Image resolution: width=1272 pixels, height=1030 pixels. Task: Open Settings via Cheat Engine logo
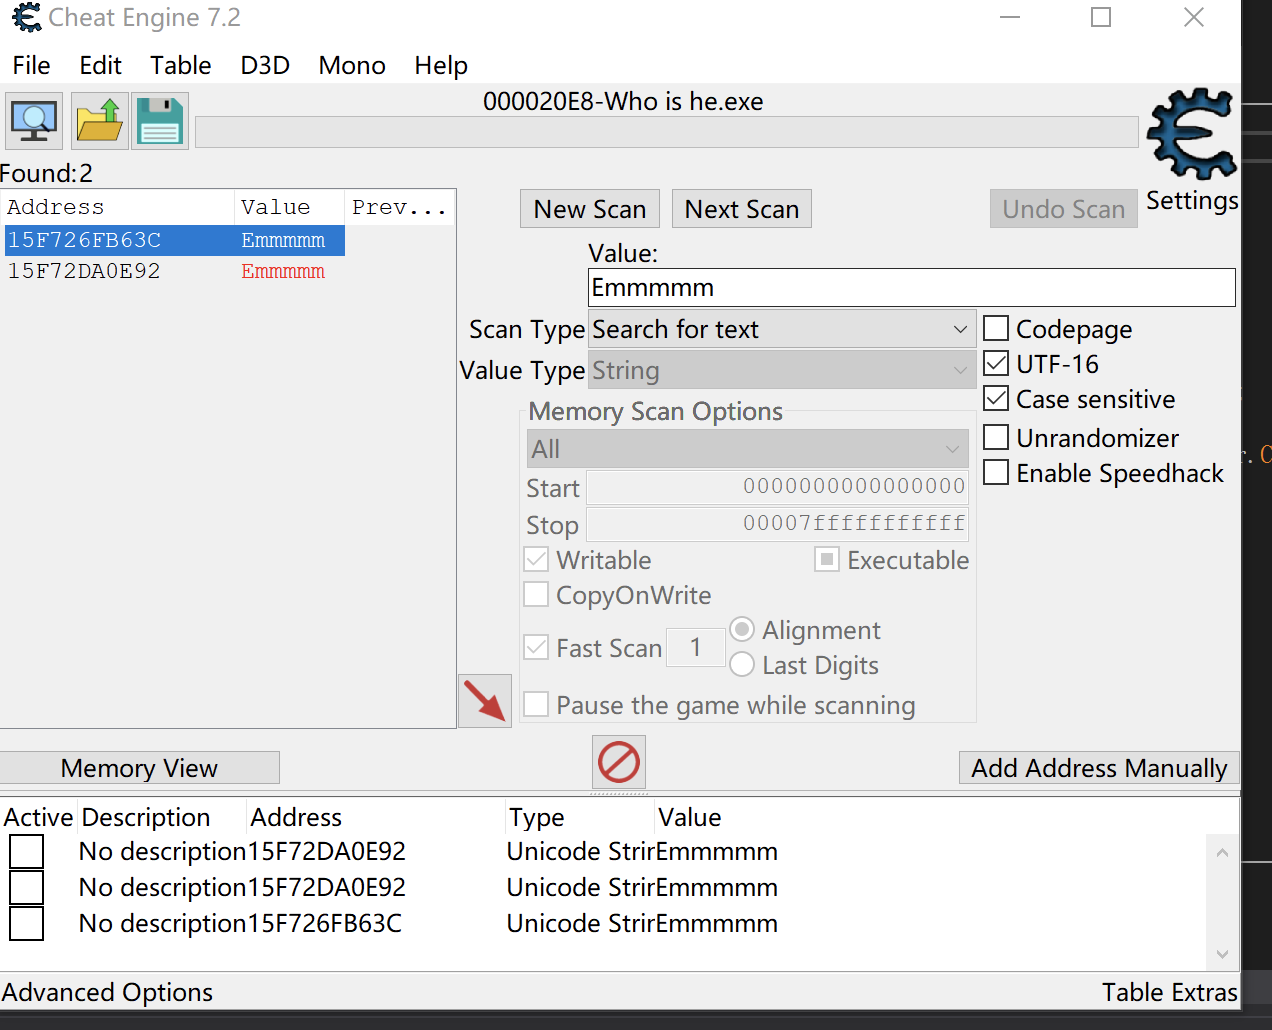[1191, 135]
